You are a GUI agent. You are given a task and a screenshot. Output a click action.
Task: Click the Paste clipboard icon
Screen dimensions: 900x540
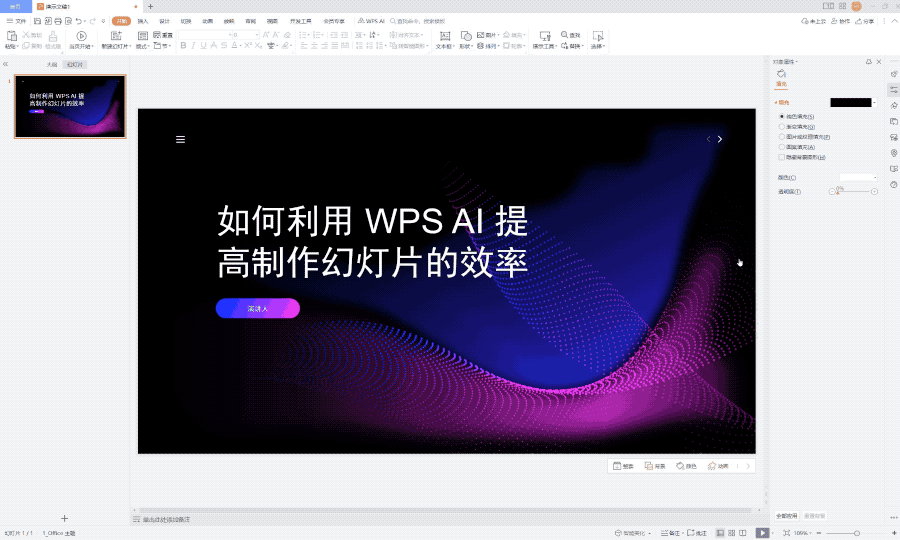[11, 36]
